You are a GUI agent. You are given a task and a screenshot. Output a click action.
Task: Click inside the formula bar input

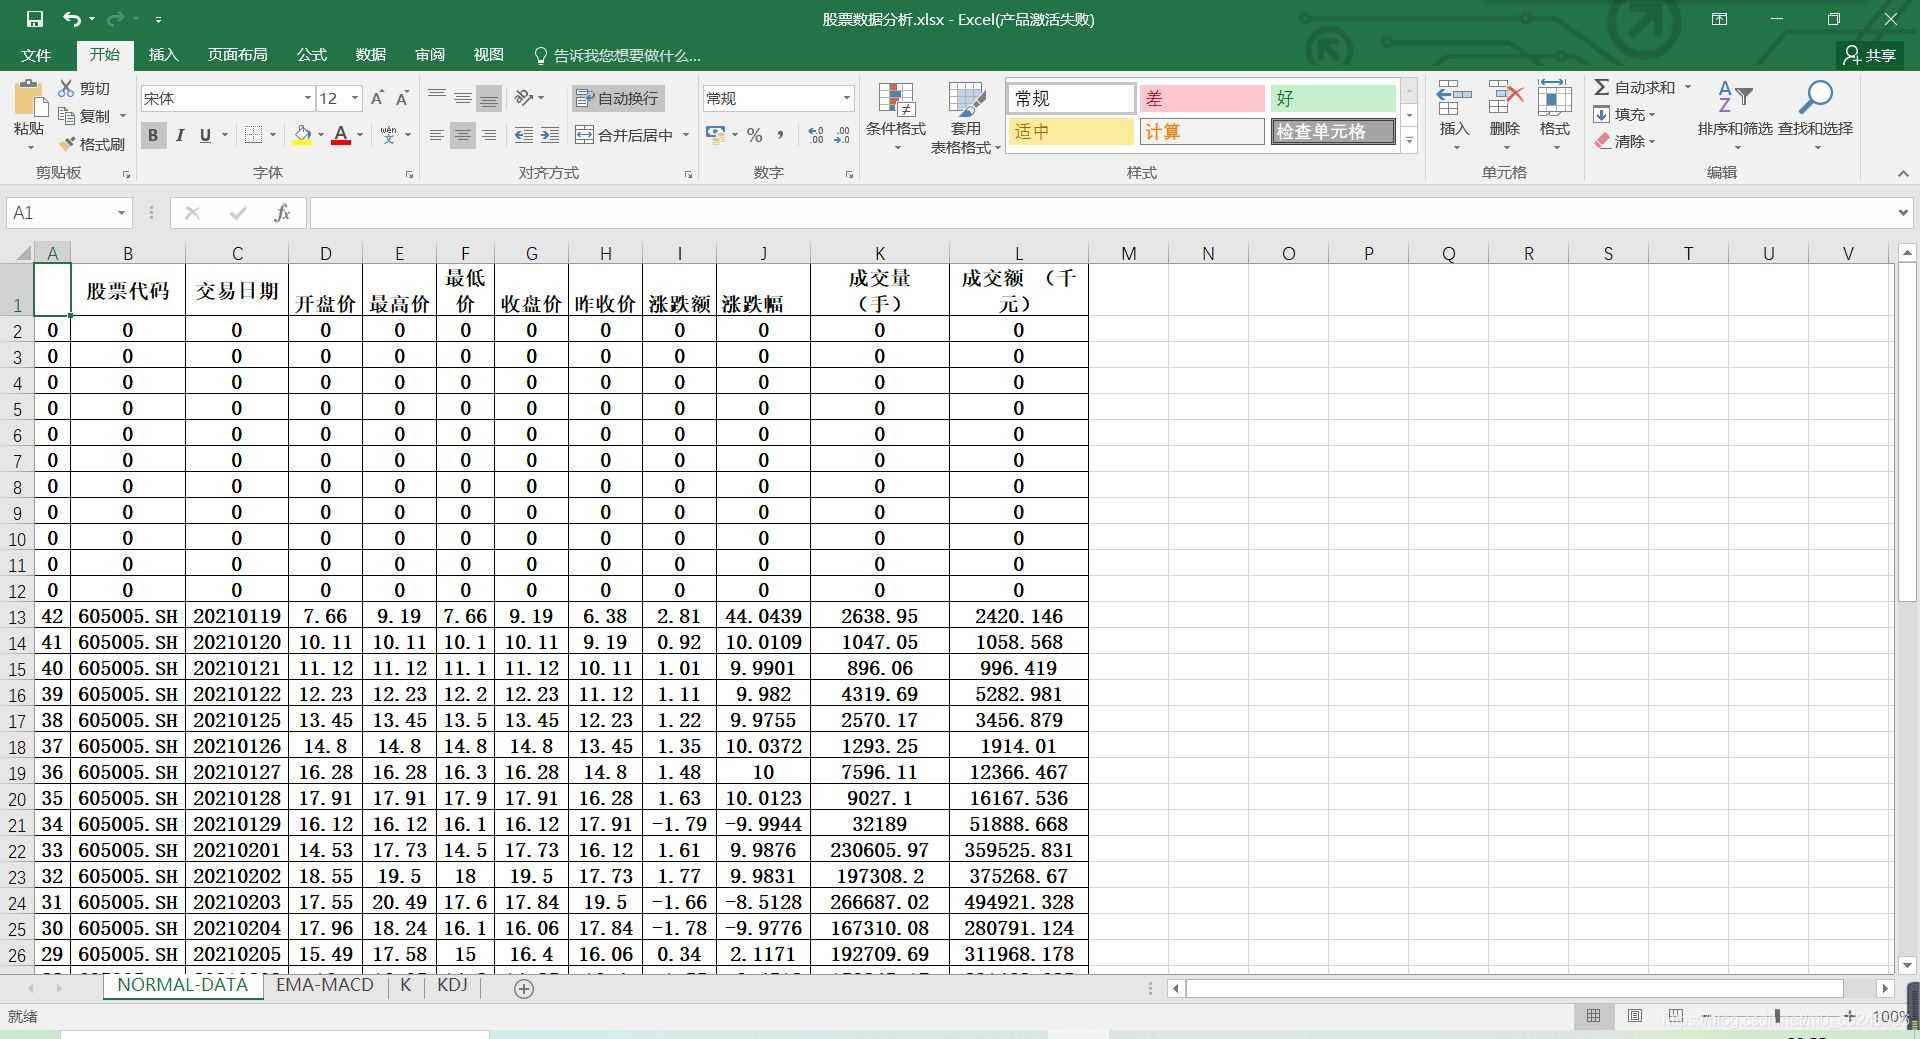(1100, 213)
